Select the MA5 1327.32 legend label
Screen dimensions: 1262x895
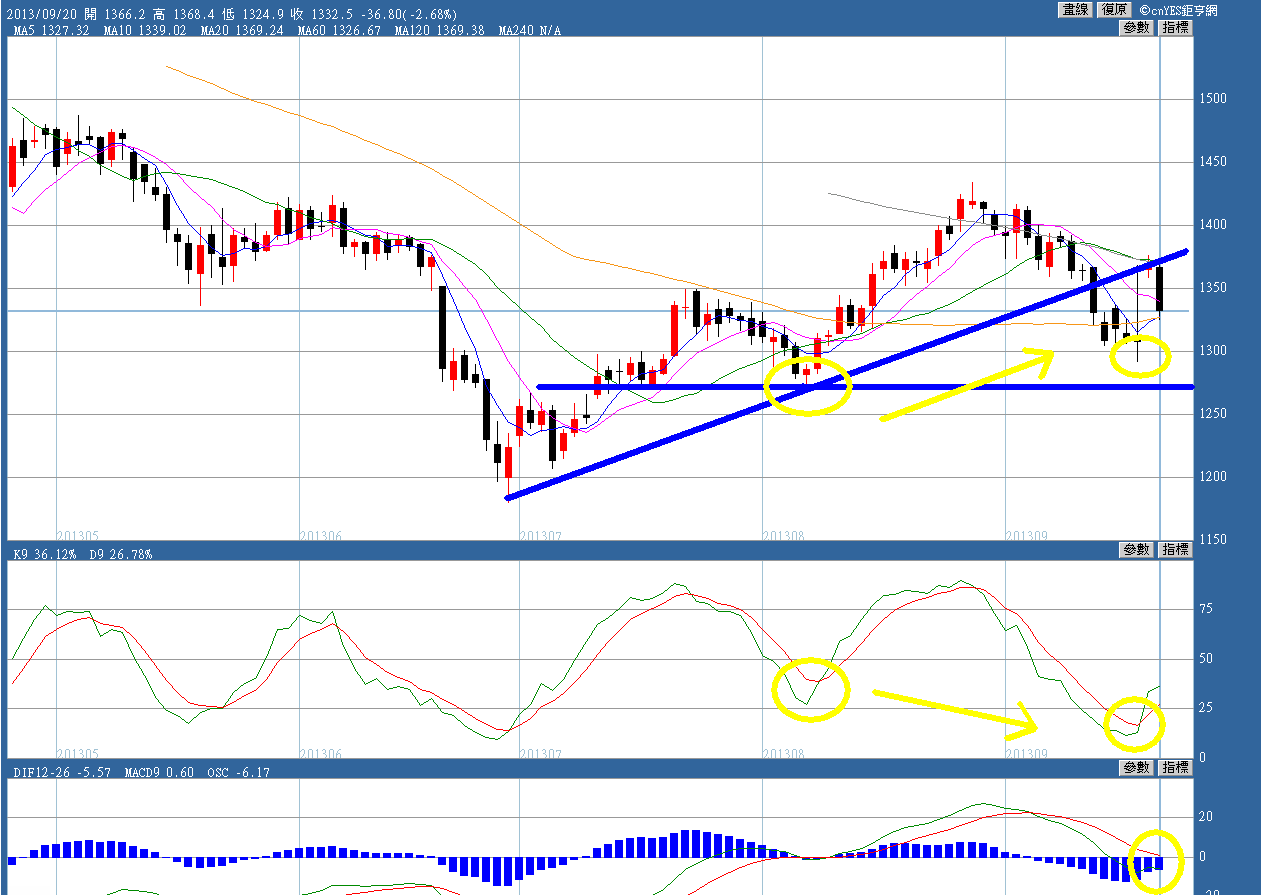click(52, 31)
